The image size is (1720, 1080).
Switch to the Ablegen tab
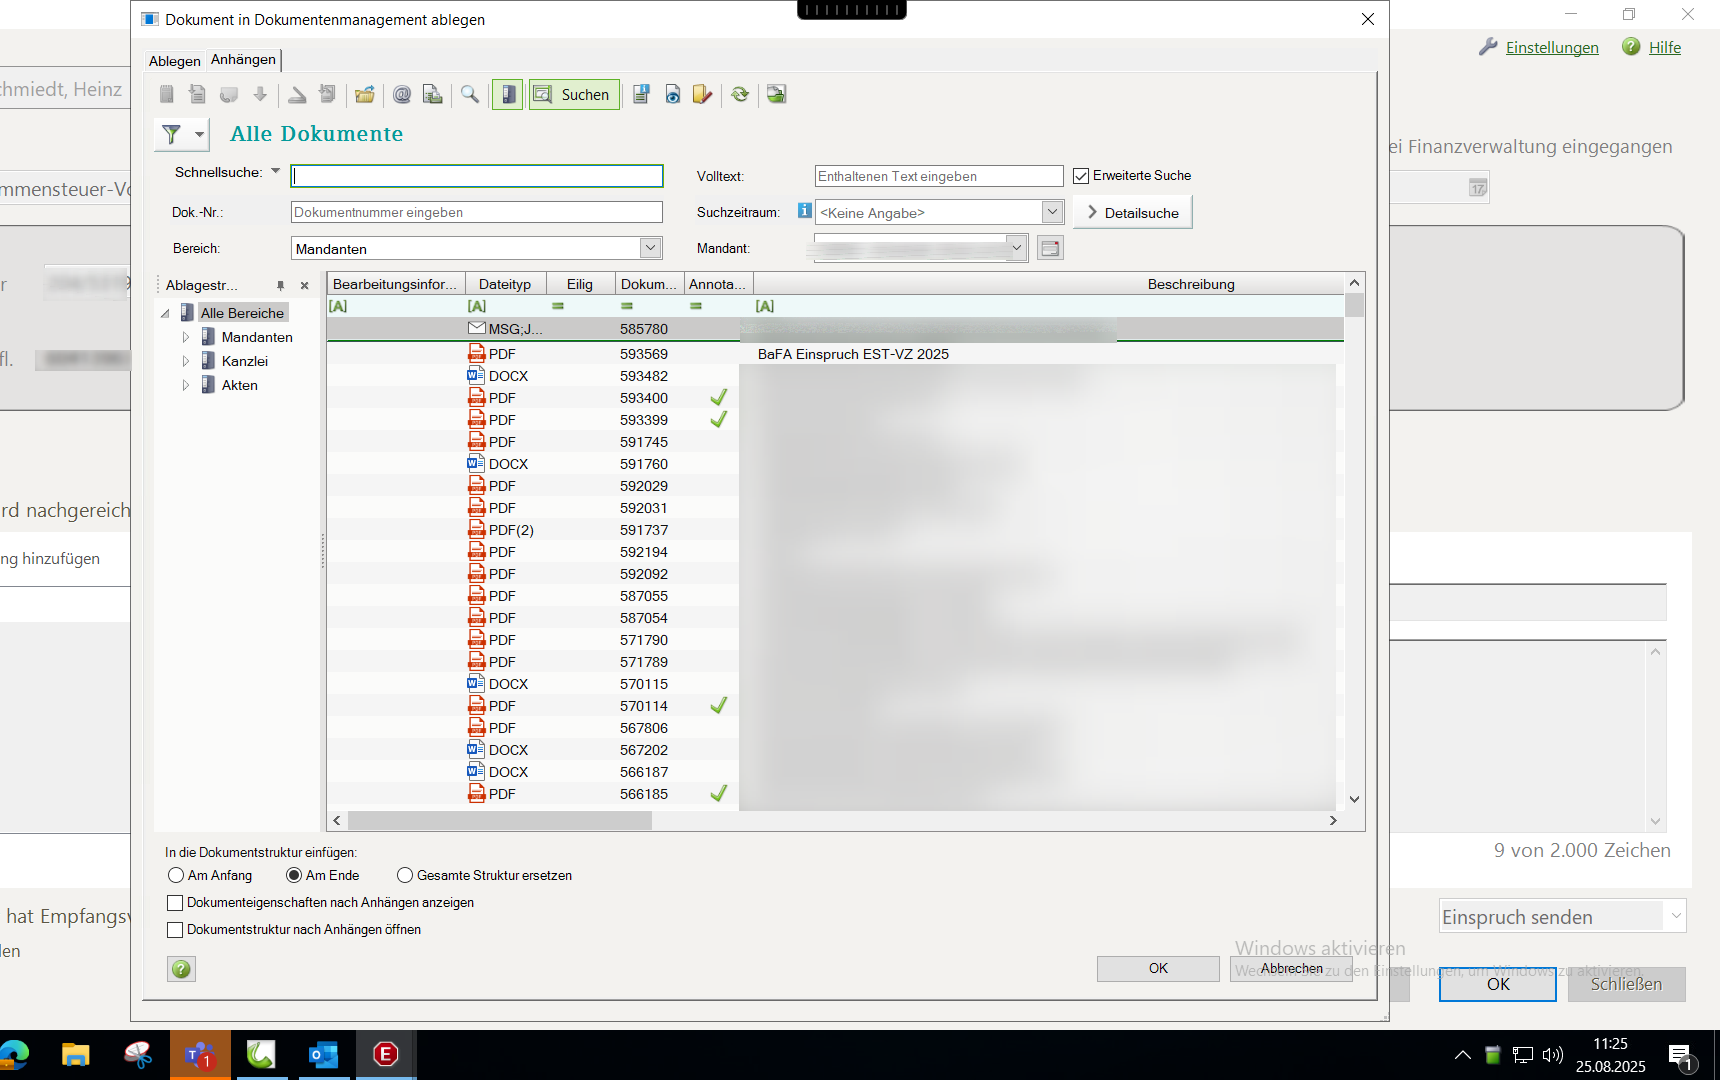pos(174,61)
